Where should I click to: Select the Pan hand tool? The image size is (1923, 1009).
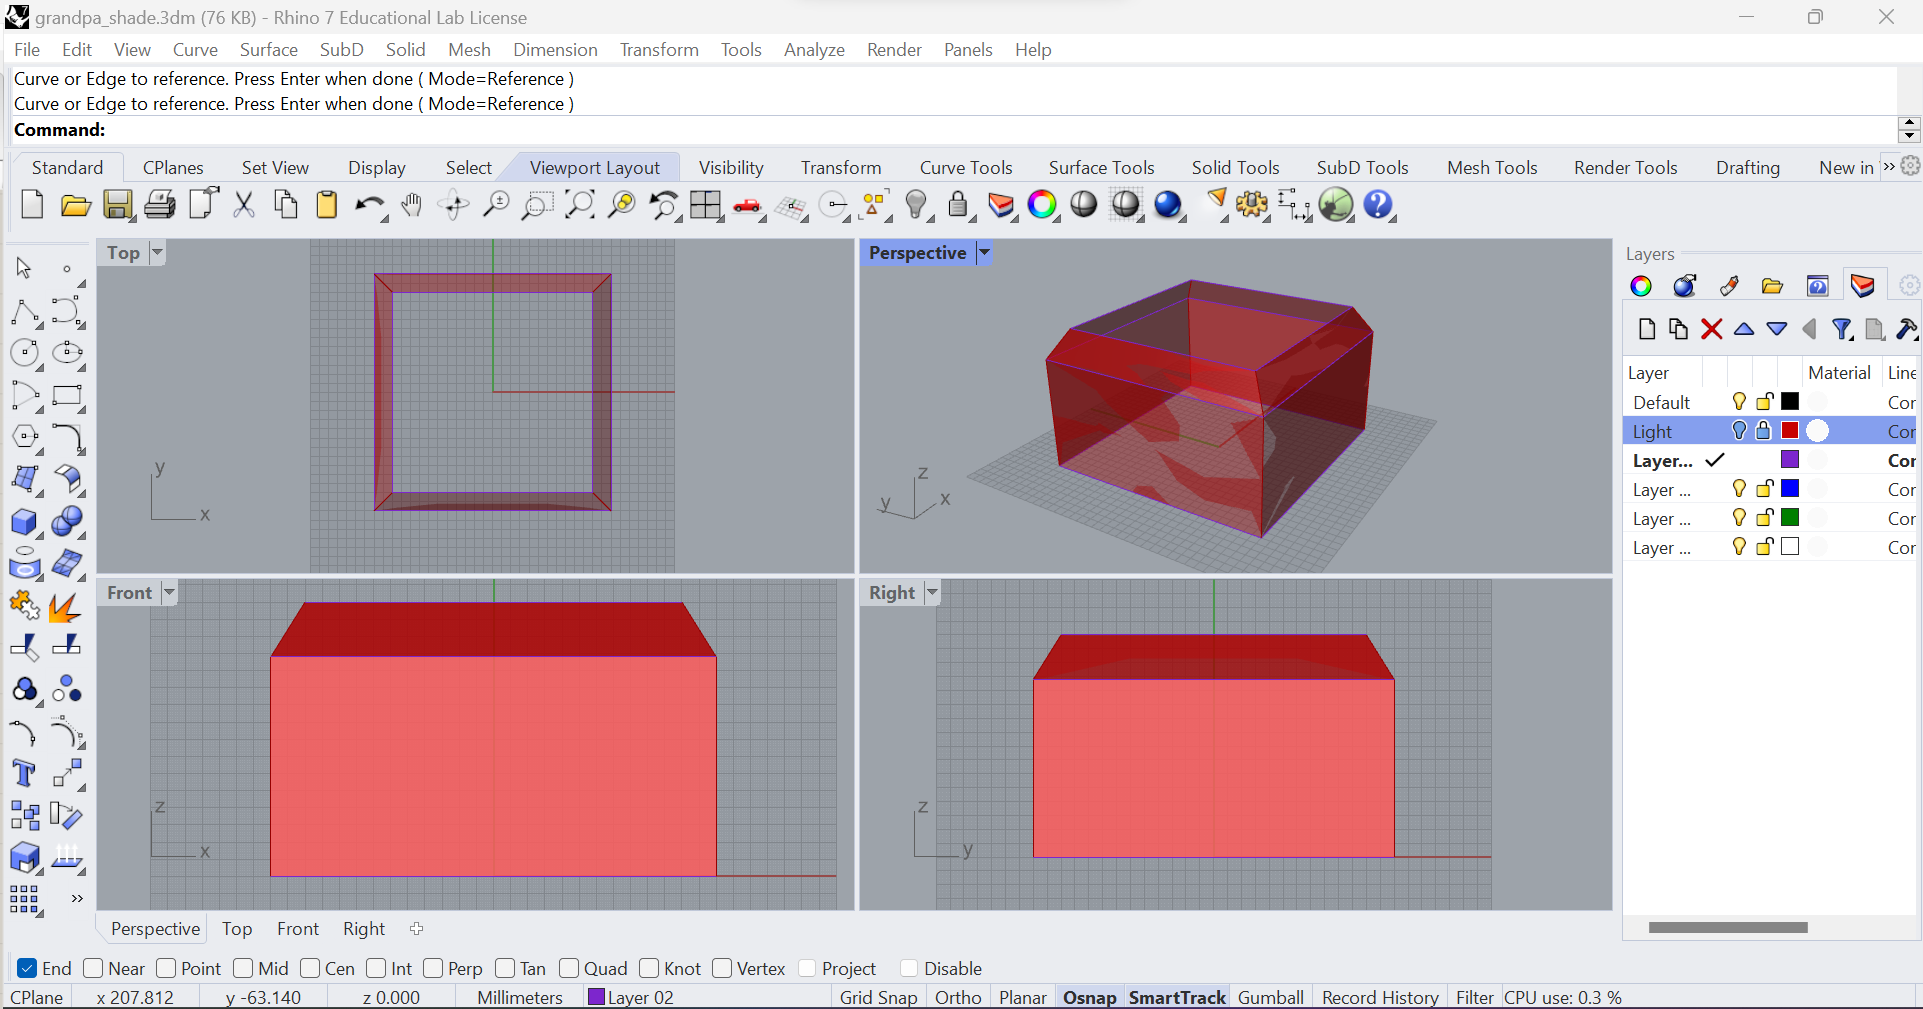coord(412,205)
